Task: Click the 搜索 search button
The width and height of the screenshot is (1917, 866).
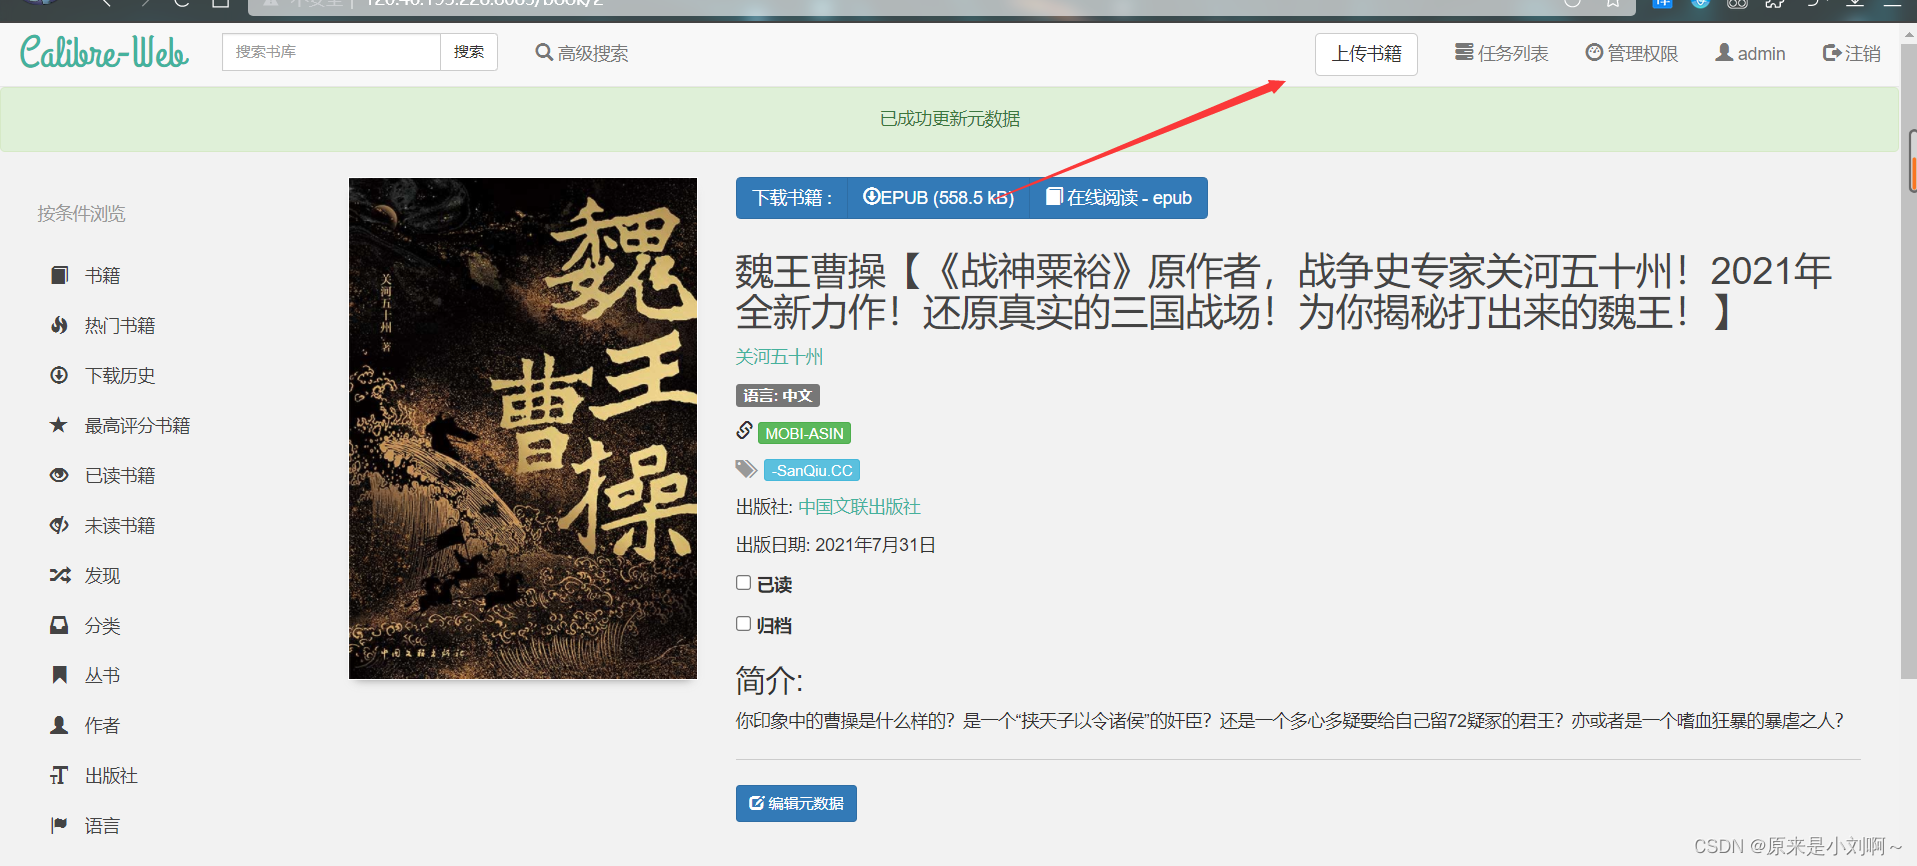Action: 469,52
